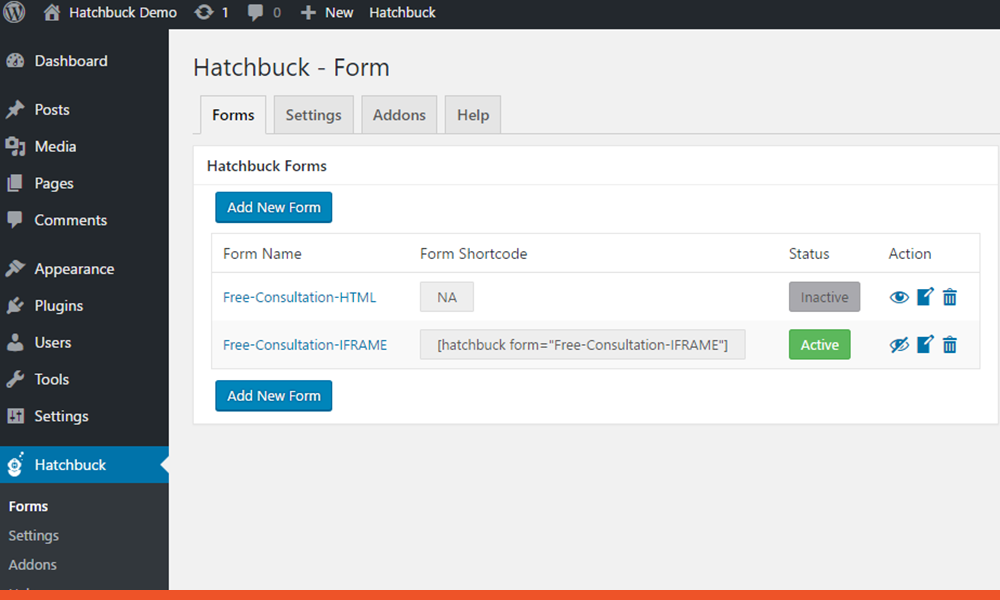Image resolution: width=1000 pixels, height=600 pixels.
Task: Click the top Add New Form button
Action: (274, 207)
